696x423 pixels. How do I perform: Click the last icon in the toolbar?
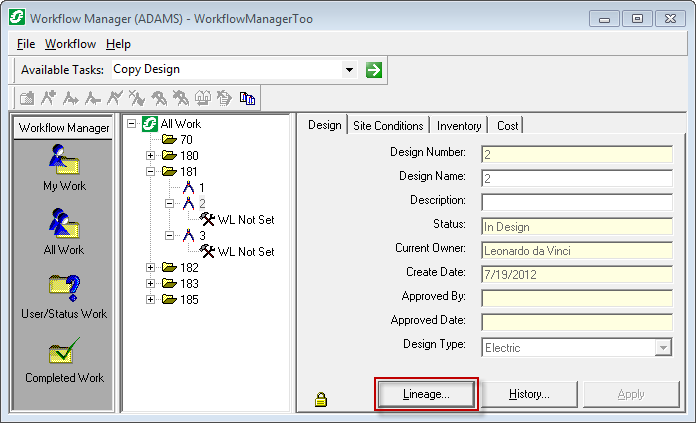tap(247, 98)
